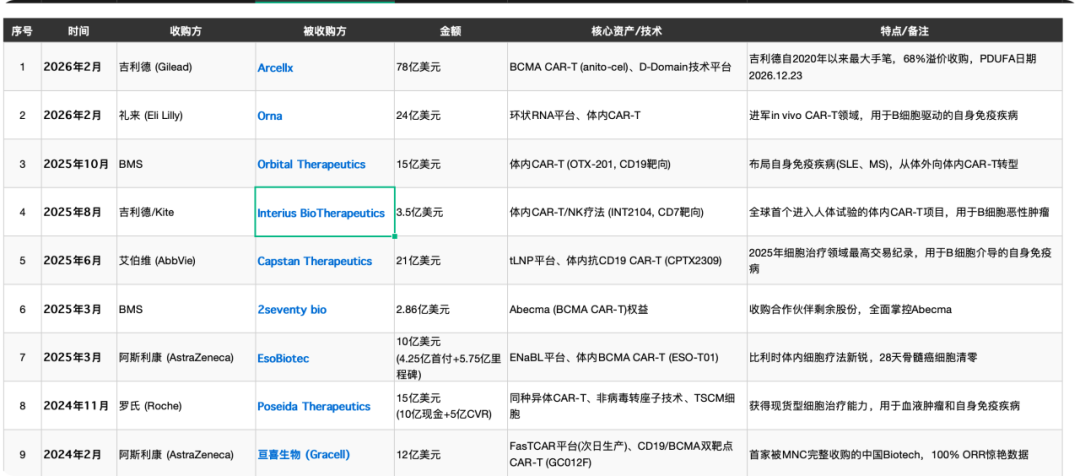The height and width of the screenshot is (476, 1080).
Task: Open the 2seventy bio link
Action: click(292, 309)
